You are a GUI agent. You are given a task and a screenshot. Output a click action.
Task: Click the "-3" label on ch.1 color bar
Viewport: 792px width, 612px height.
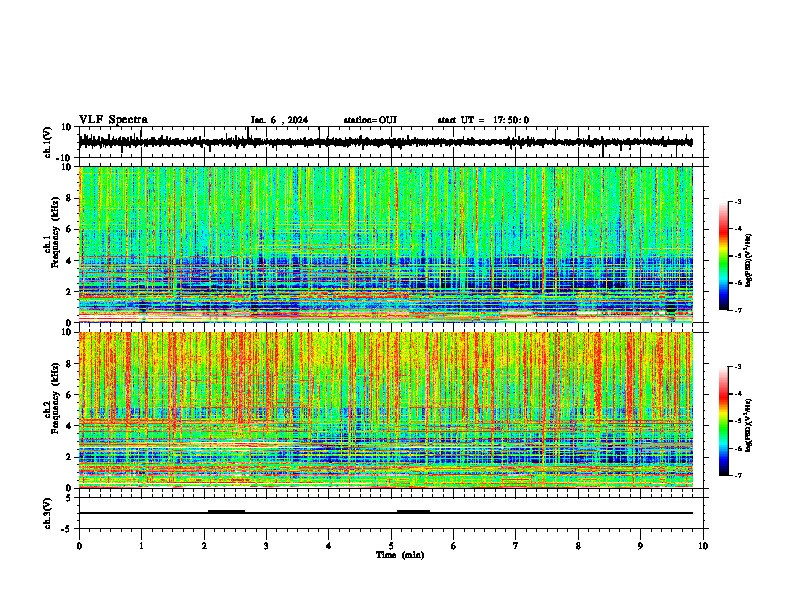[737, 201]
